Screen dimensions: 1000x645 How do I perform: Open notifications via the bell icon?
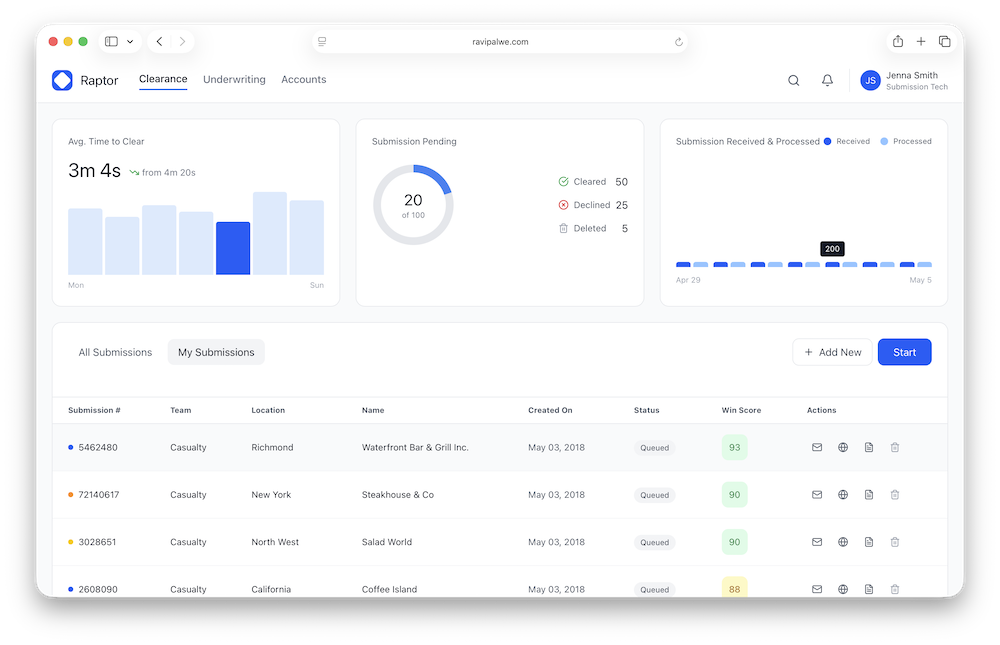click(827, 80)
